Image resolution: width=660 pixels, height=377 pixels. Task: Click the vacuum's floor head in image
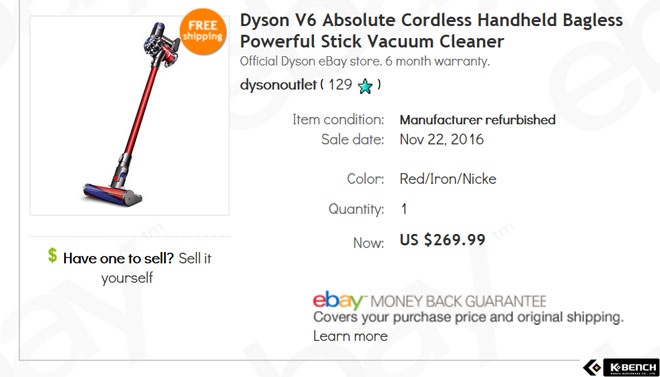[x=113, y=195]
